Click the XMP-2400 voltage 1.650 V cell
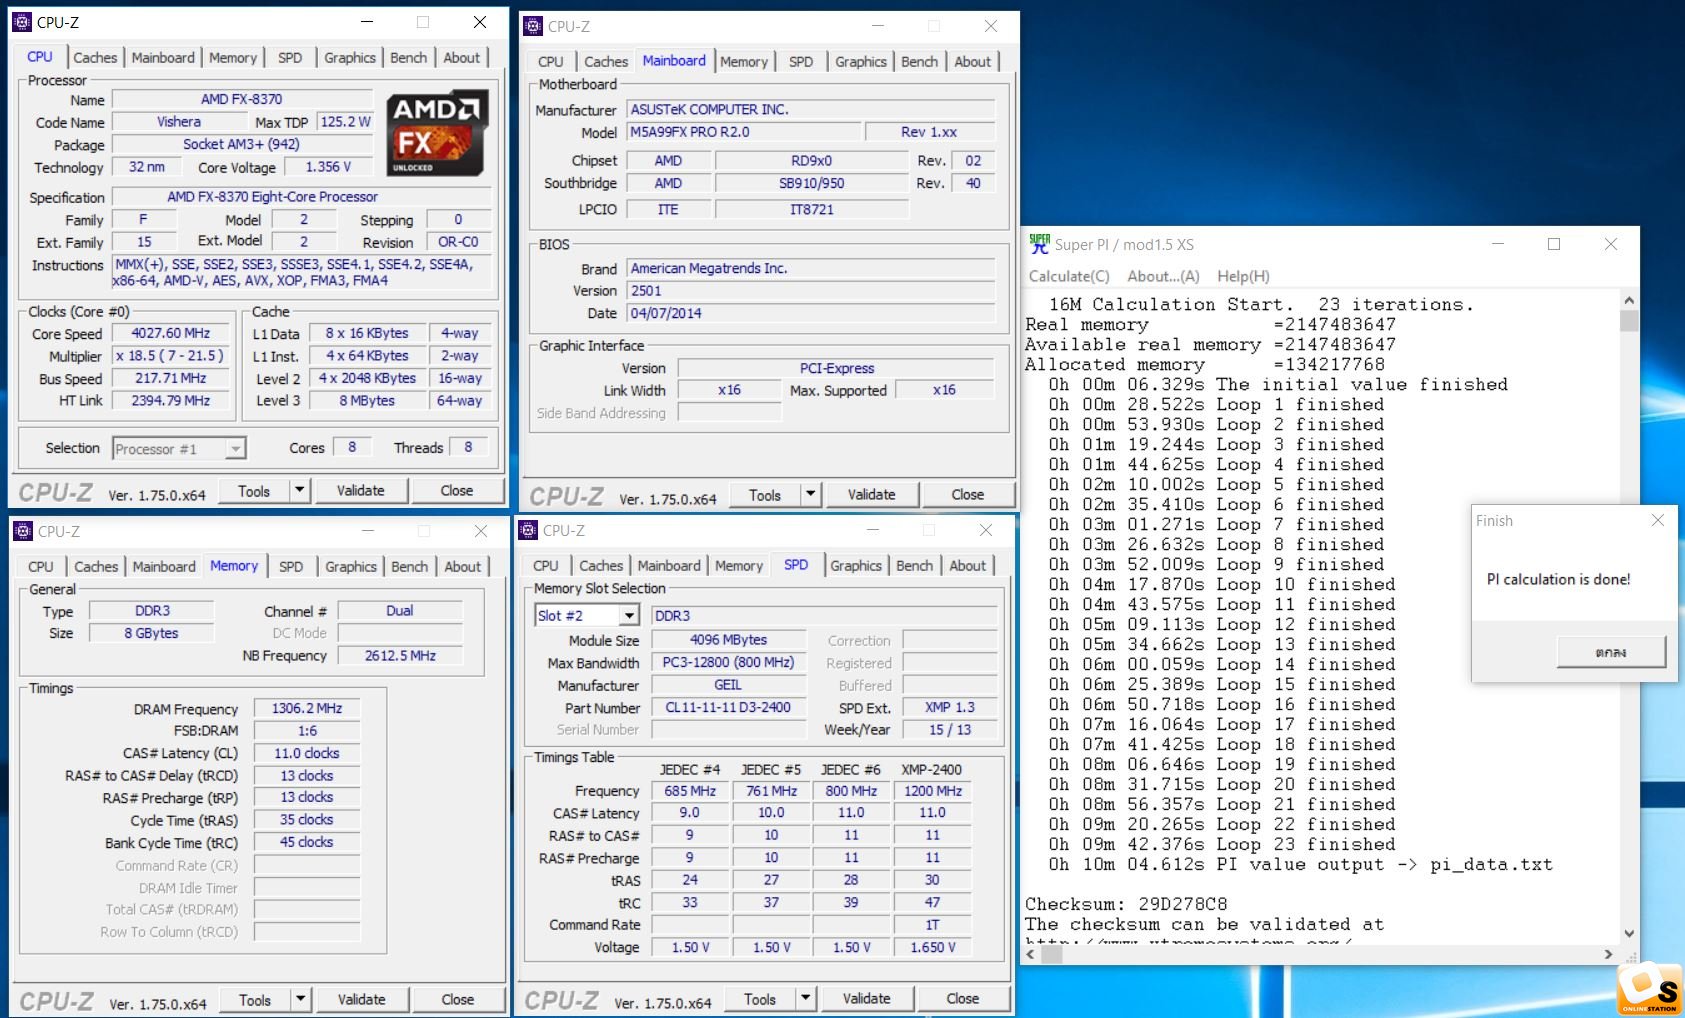 (932, 947)
